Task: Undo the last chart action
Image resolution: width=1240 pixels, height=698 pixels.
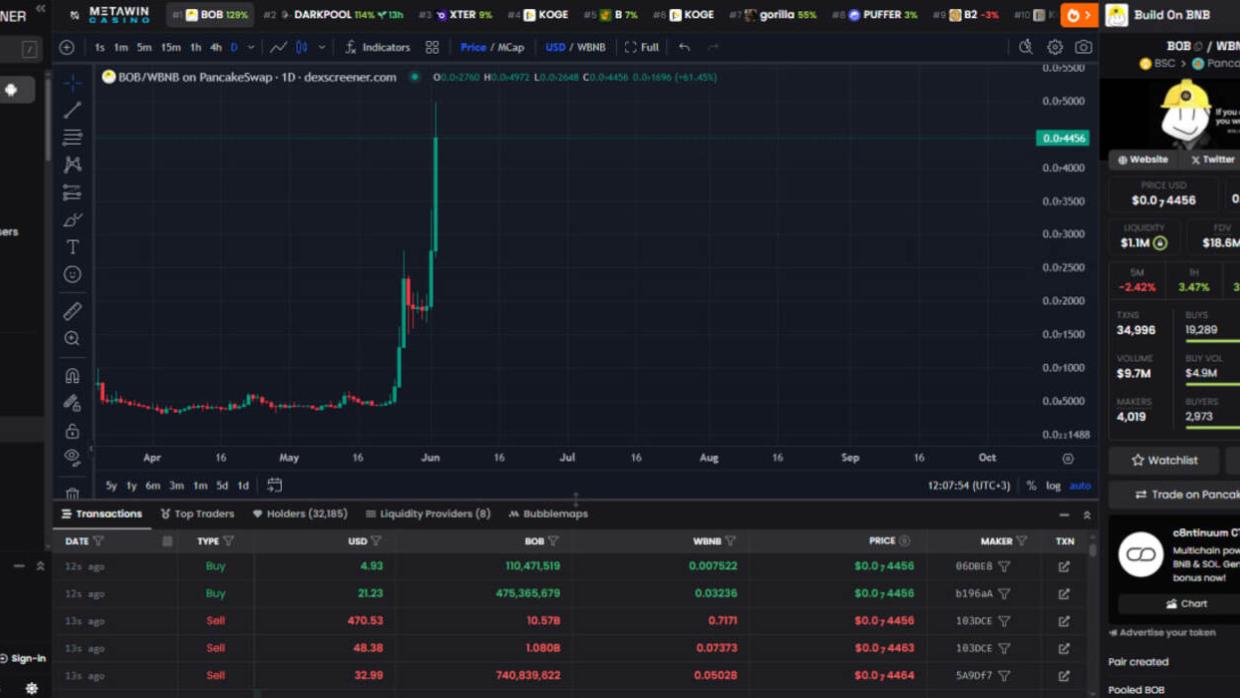Action: 684,47
